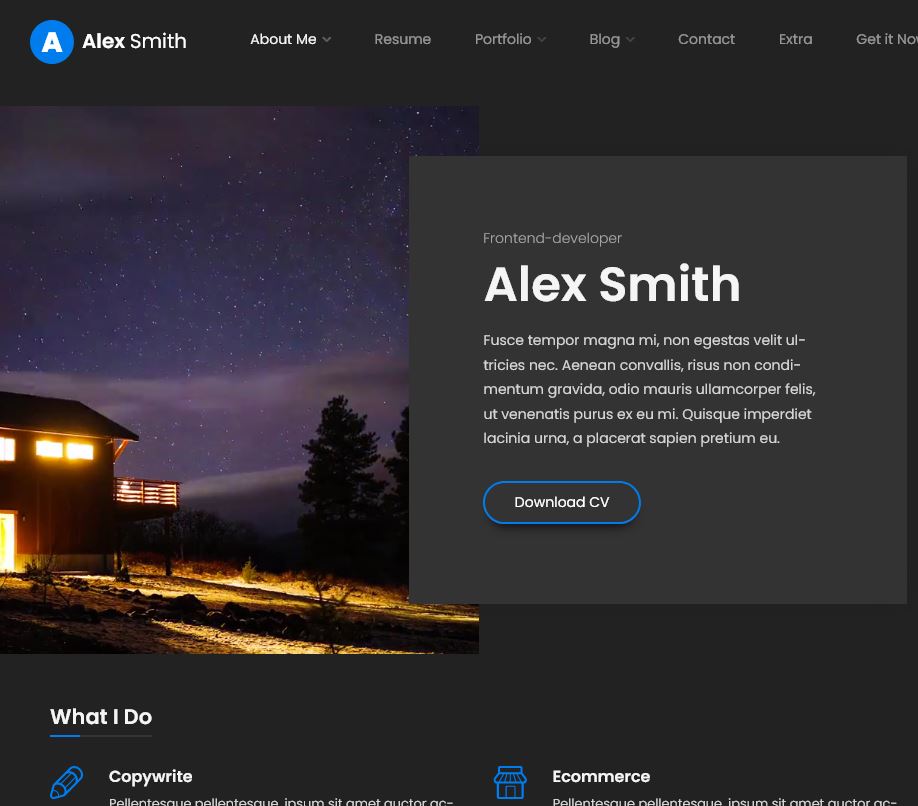Click the Get it Now link

click(x=886, y=39)
